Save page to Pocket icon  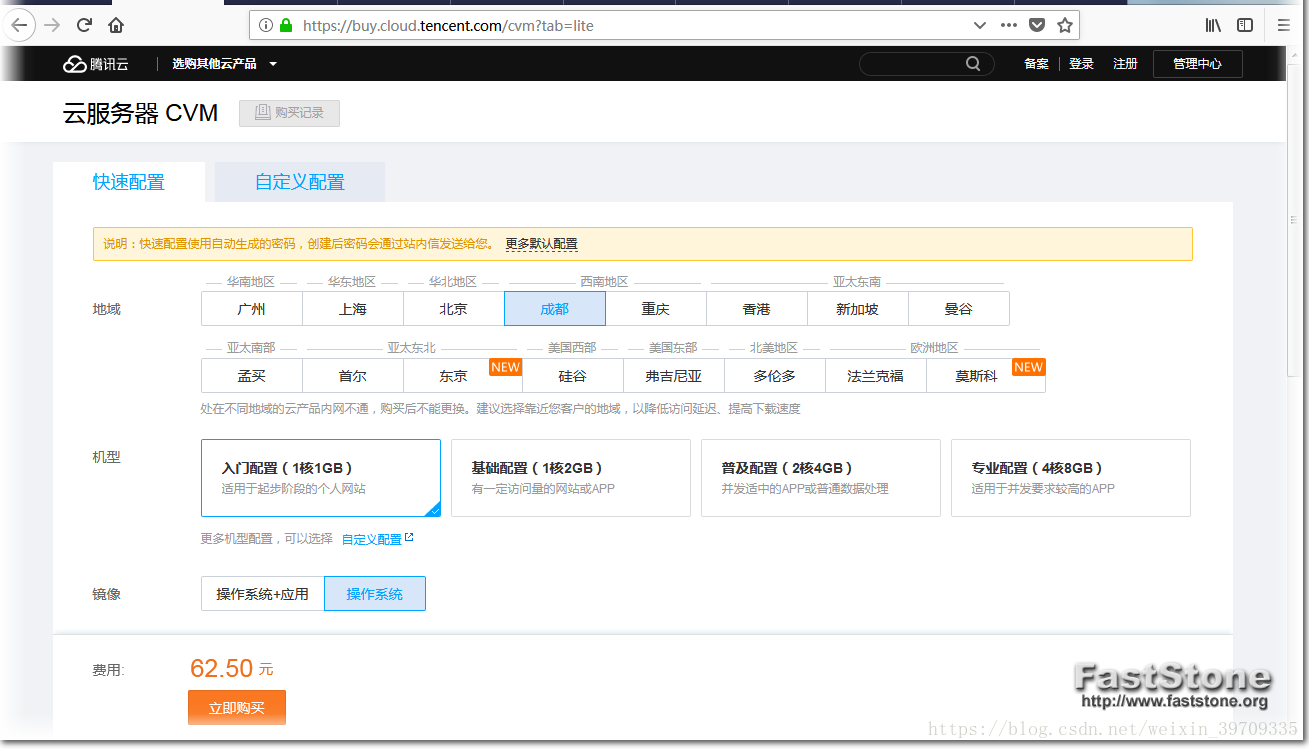point(1038,25)
